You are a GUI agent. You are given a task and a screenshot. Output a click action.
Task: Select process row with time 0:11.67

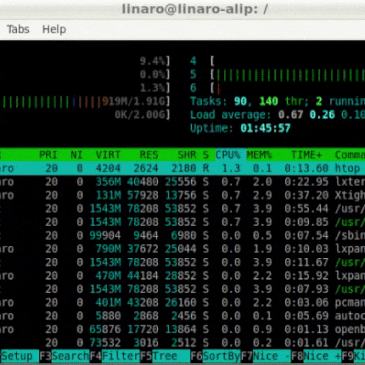point(182,262)
